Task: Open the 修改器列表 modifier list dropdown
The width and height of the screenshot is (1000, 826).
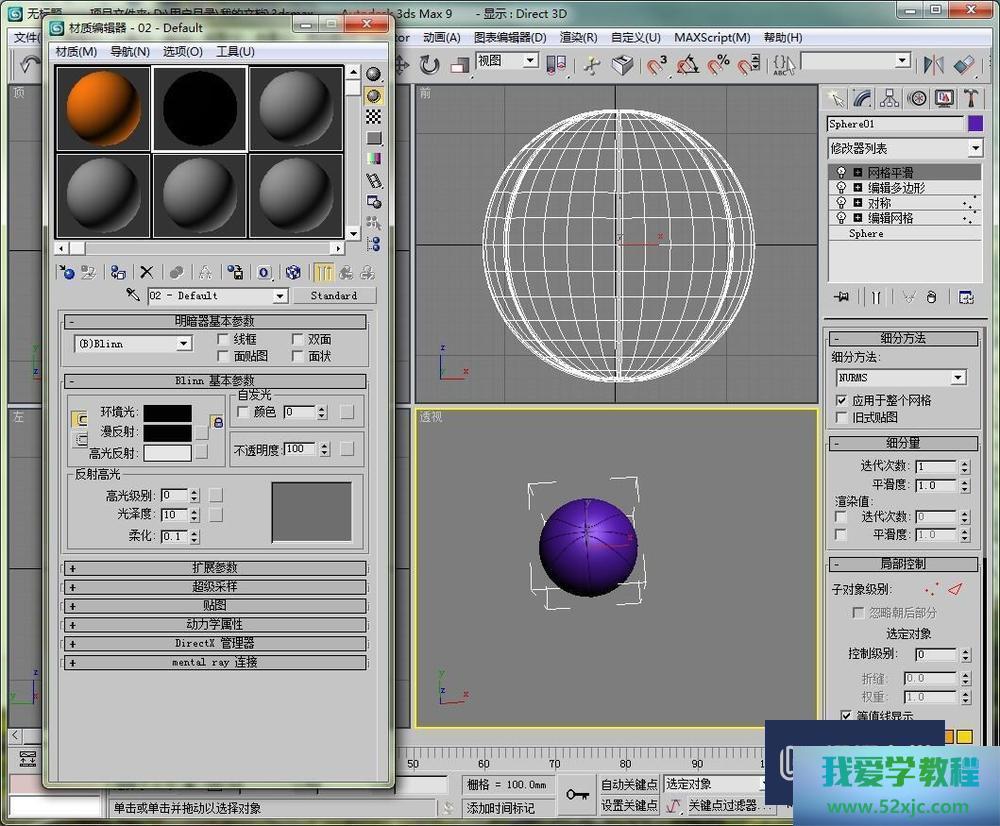Action: tap(975, 148)
